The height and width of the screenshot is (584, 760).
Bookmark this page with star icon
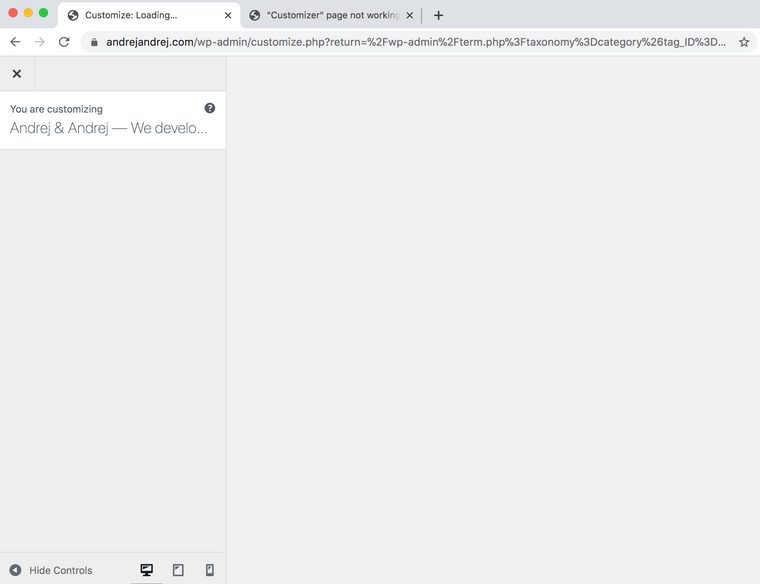coord(744,42)
